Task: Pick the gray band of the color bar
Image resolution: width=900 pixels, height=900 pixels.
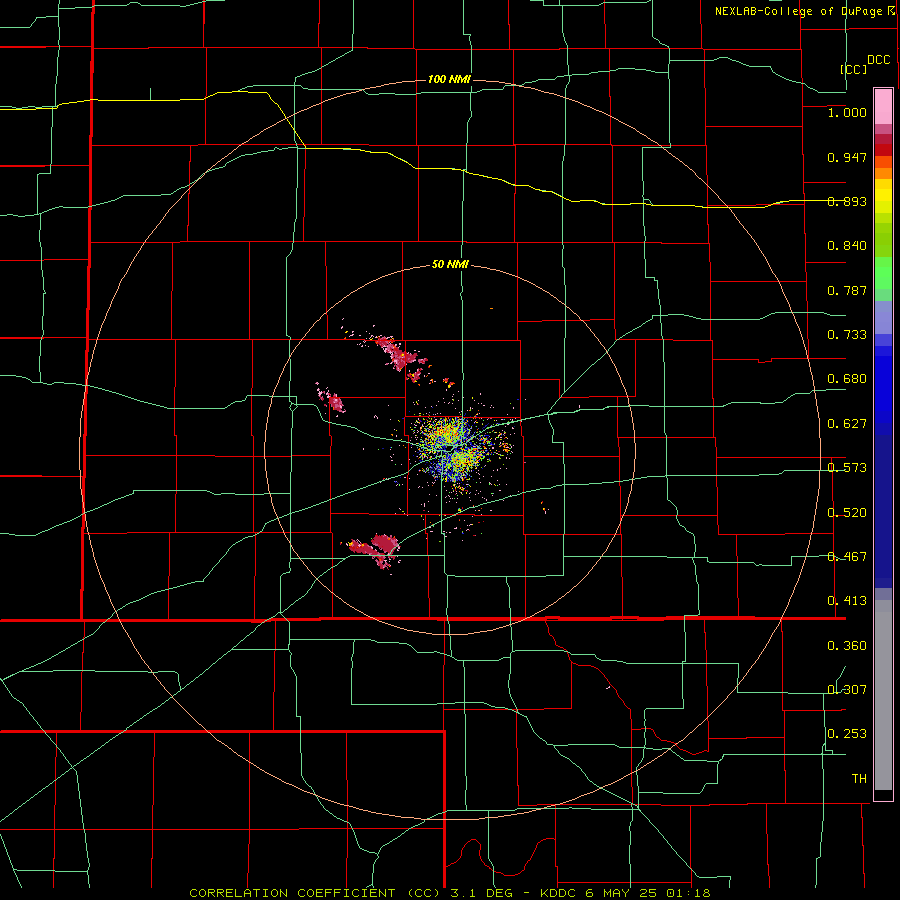Action: click(883, 695)
